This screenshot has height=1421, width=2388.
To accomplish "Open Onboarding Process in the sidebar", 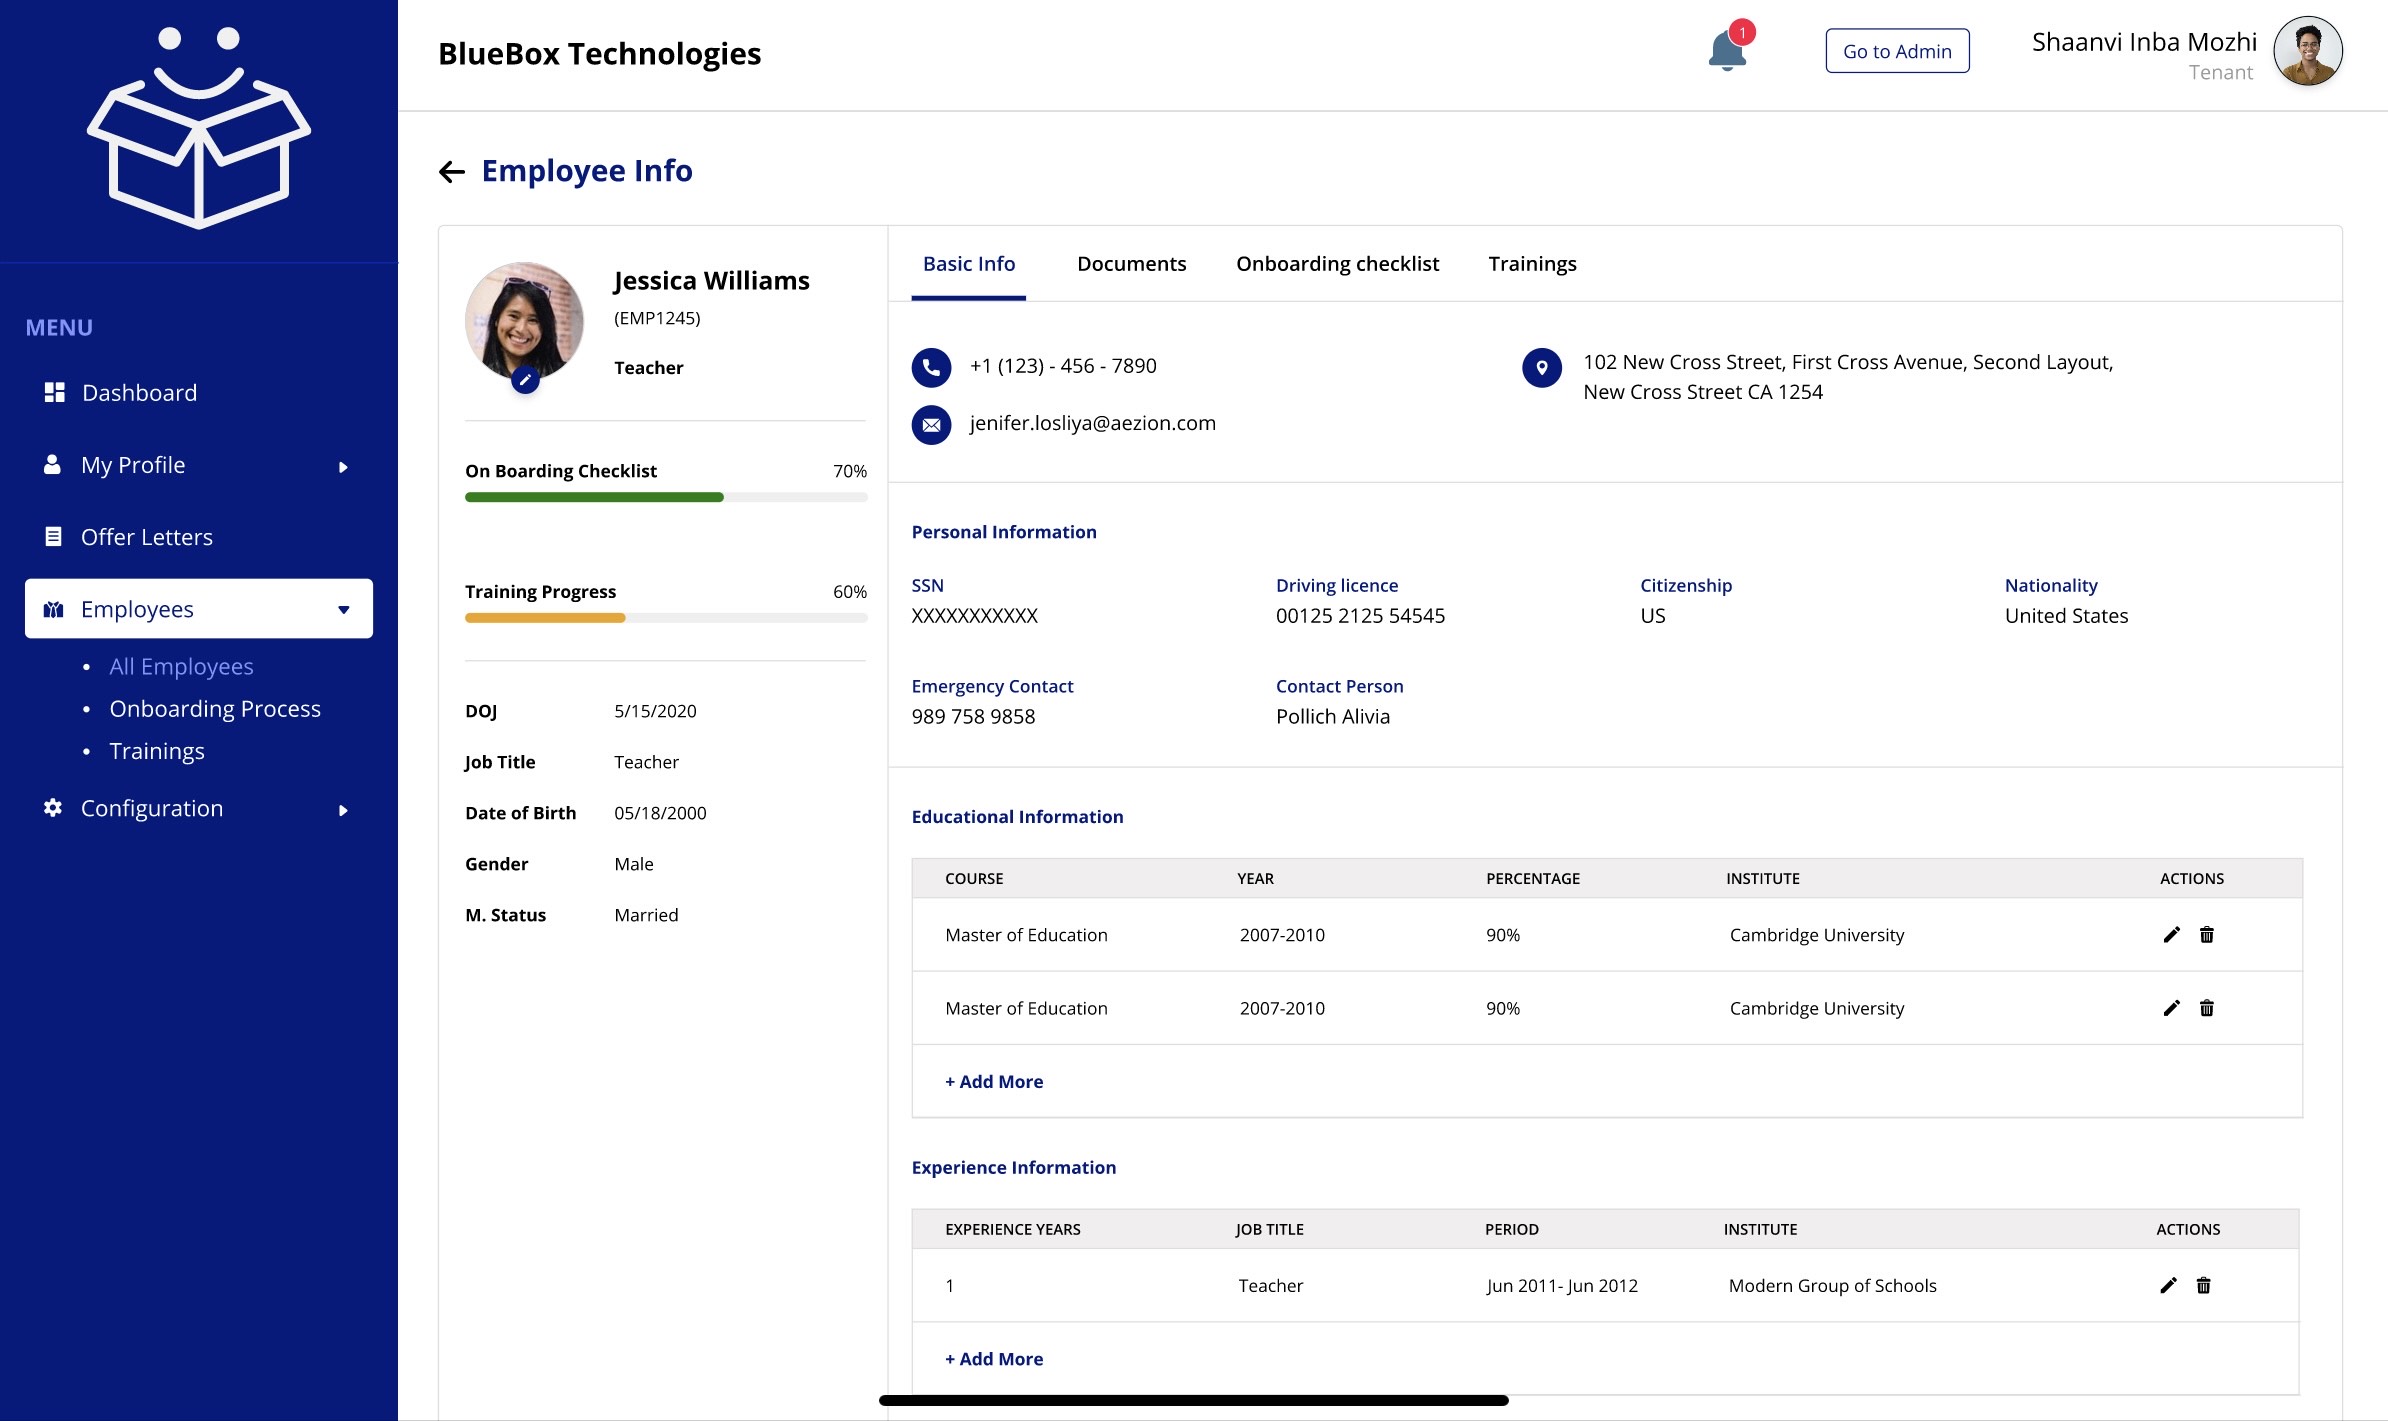I will pyautogui.click(x=215, y=709).
